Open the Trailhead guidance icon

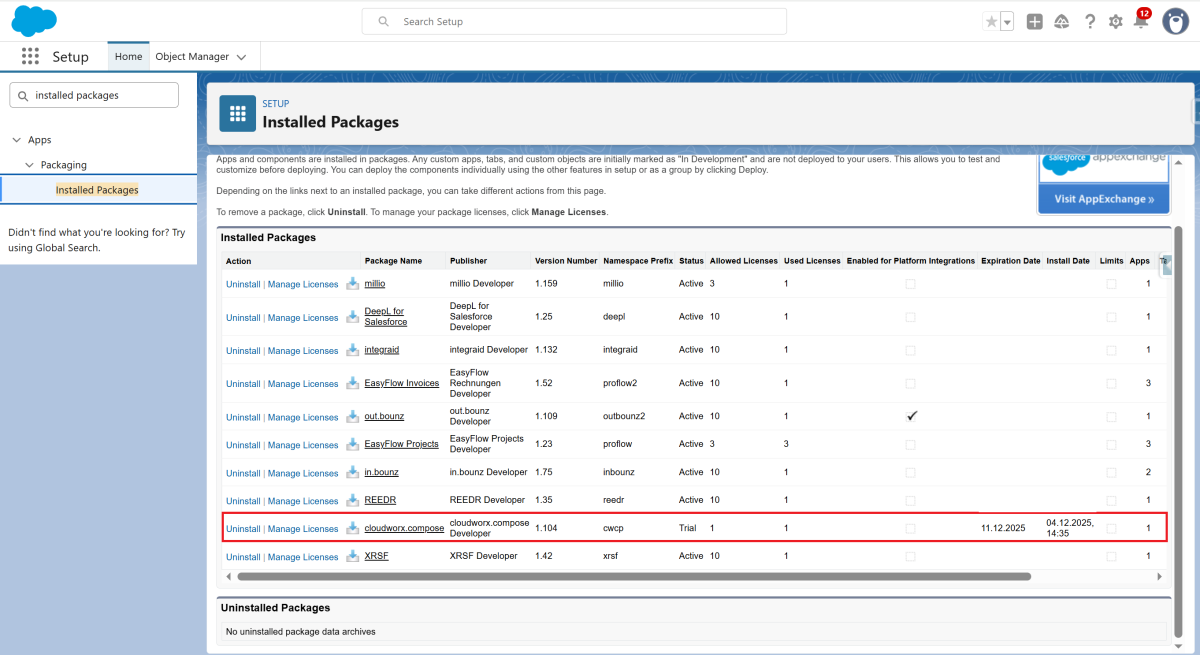(1062, 21)
